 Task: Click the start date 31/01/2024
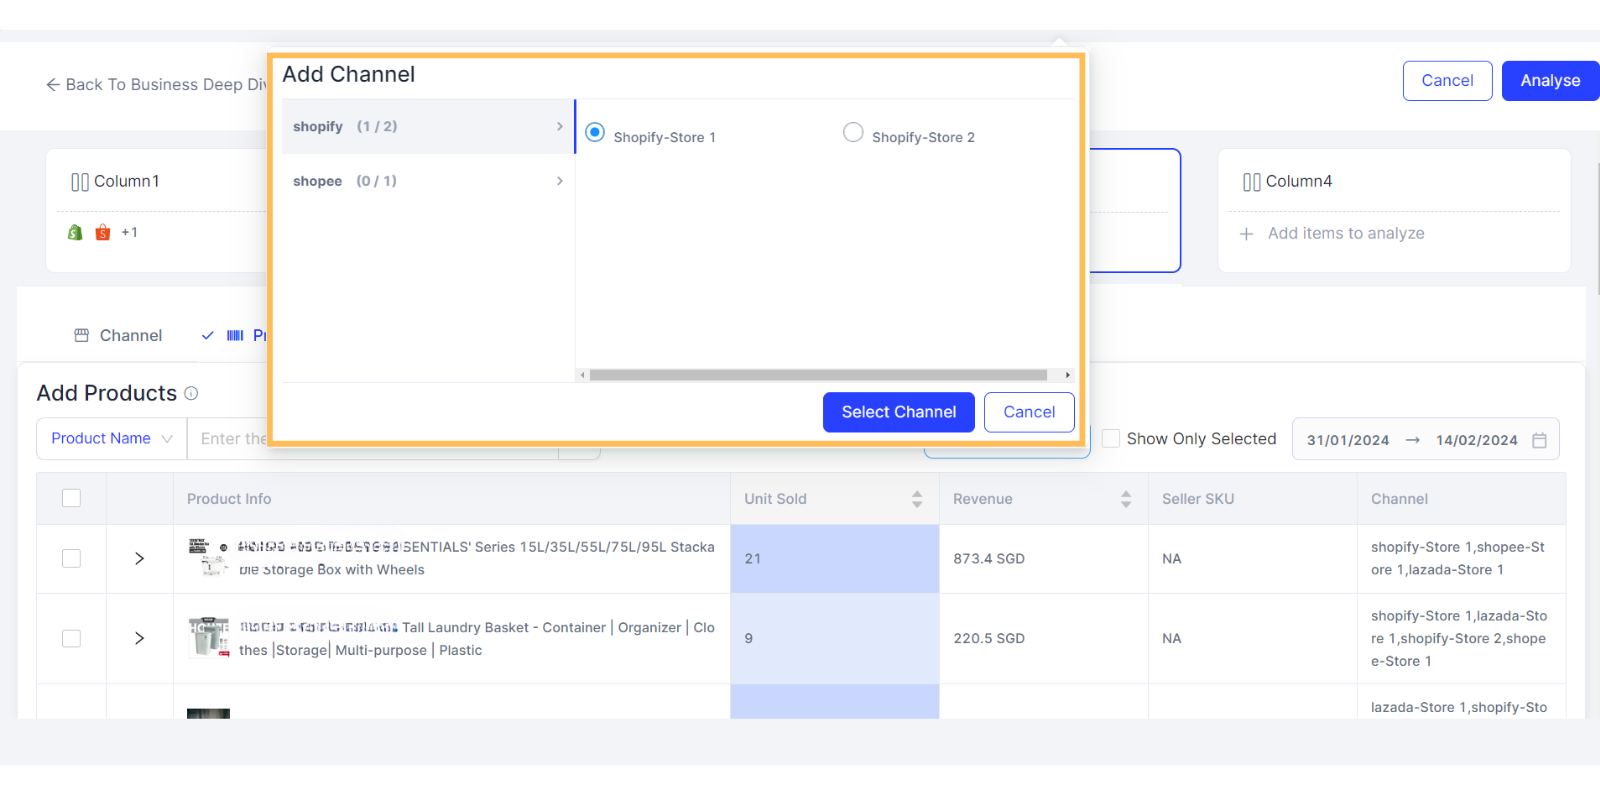[x=1348, y=440]
